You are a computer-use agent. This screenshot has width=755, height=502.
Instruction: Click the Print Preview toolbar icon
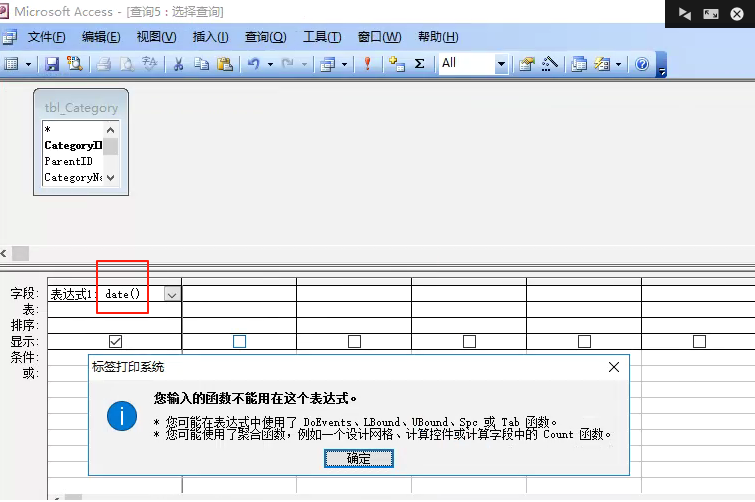point(127,64)
